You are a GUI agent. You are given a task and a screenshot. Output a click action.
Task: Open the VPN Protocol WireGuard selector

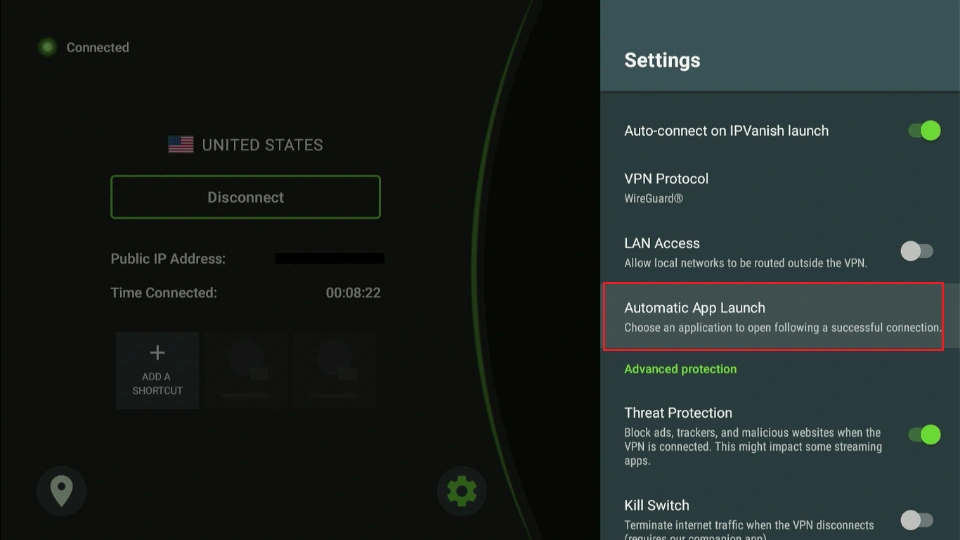coord(667,187)
